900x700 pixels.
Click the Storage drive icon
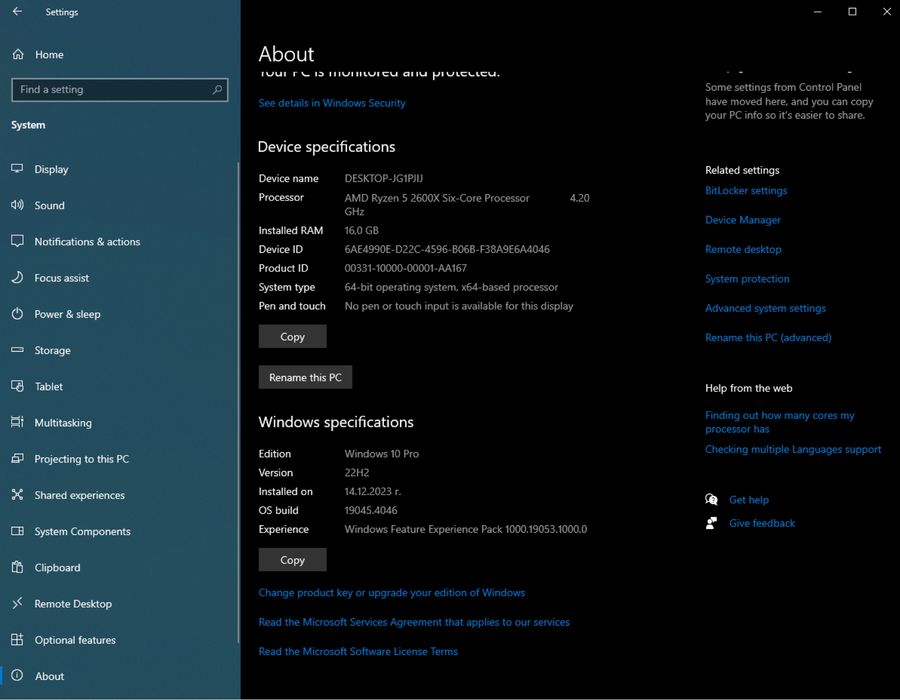coord(17,349)
